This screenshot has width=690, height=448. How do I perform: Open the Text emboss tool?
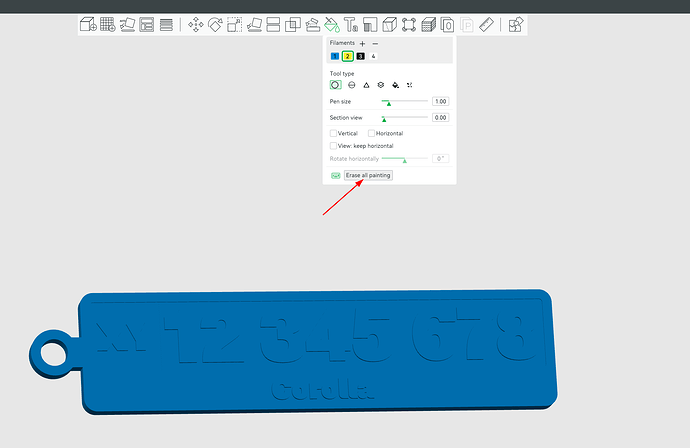pos(351,25)
